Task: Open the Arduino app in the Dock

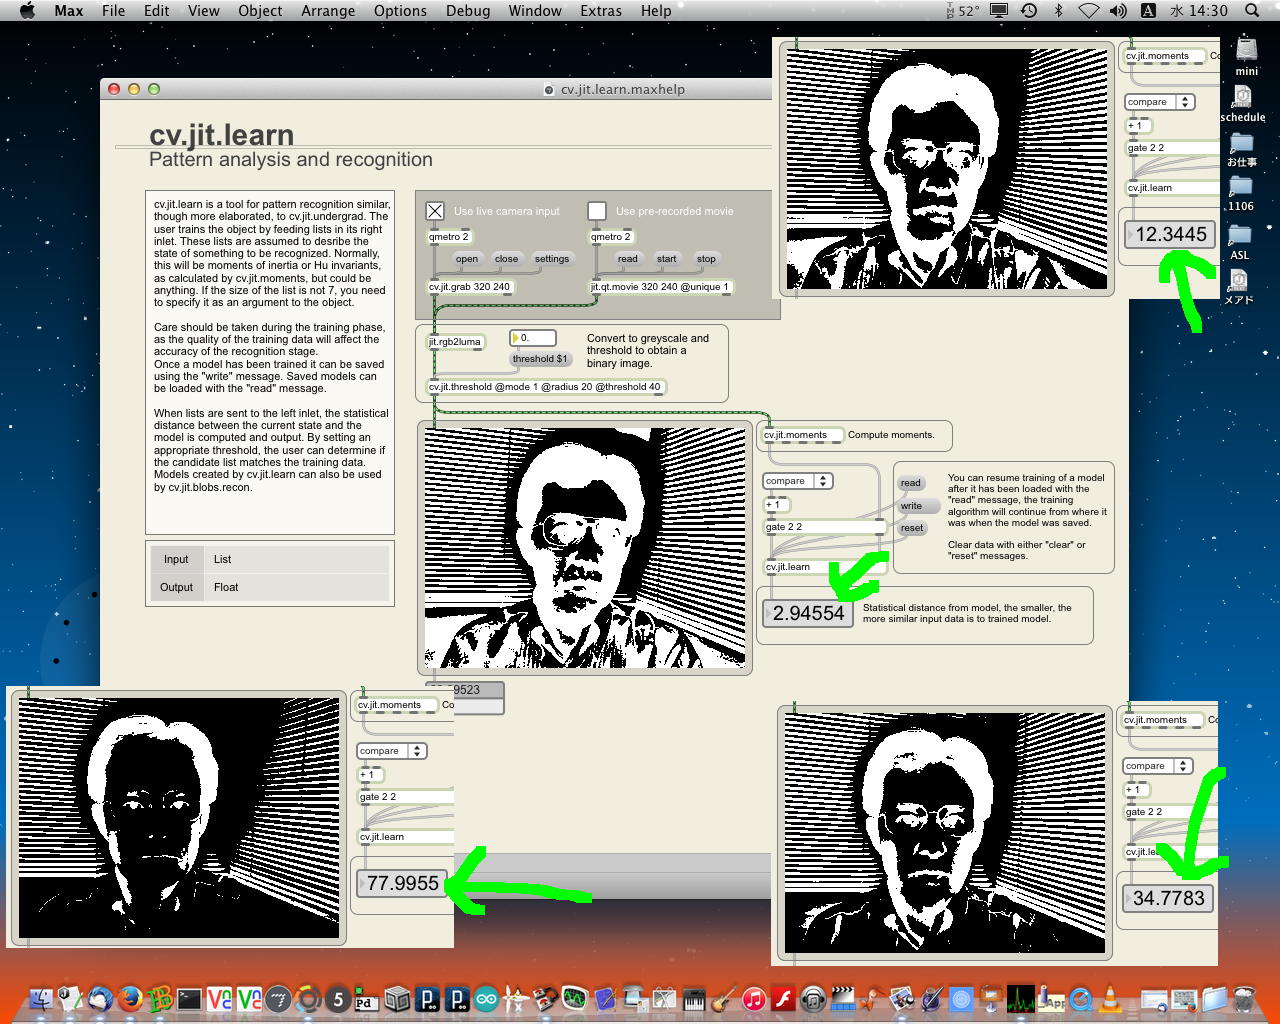Action: pyautogui.click(x=486, y=998)
